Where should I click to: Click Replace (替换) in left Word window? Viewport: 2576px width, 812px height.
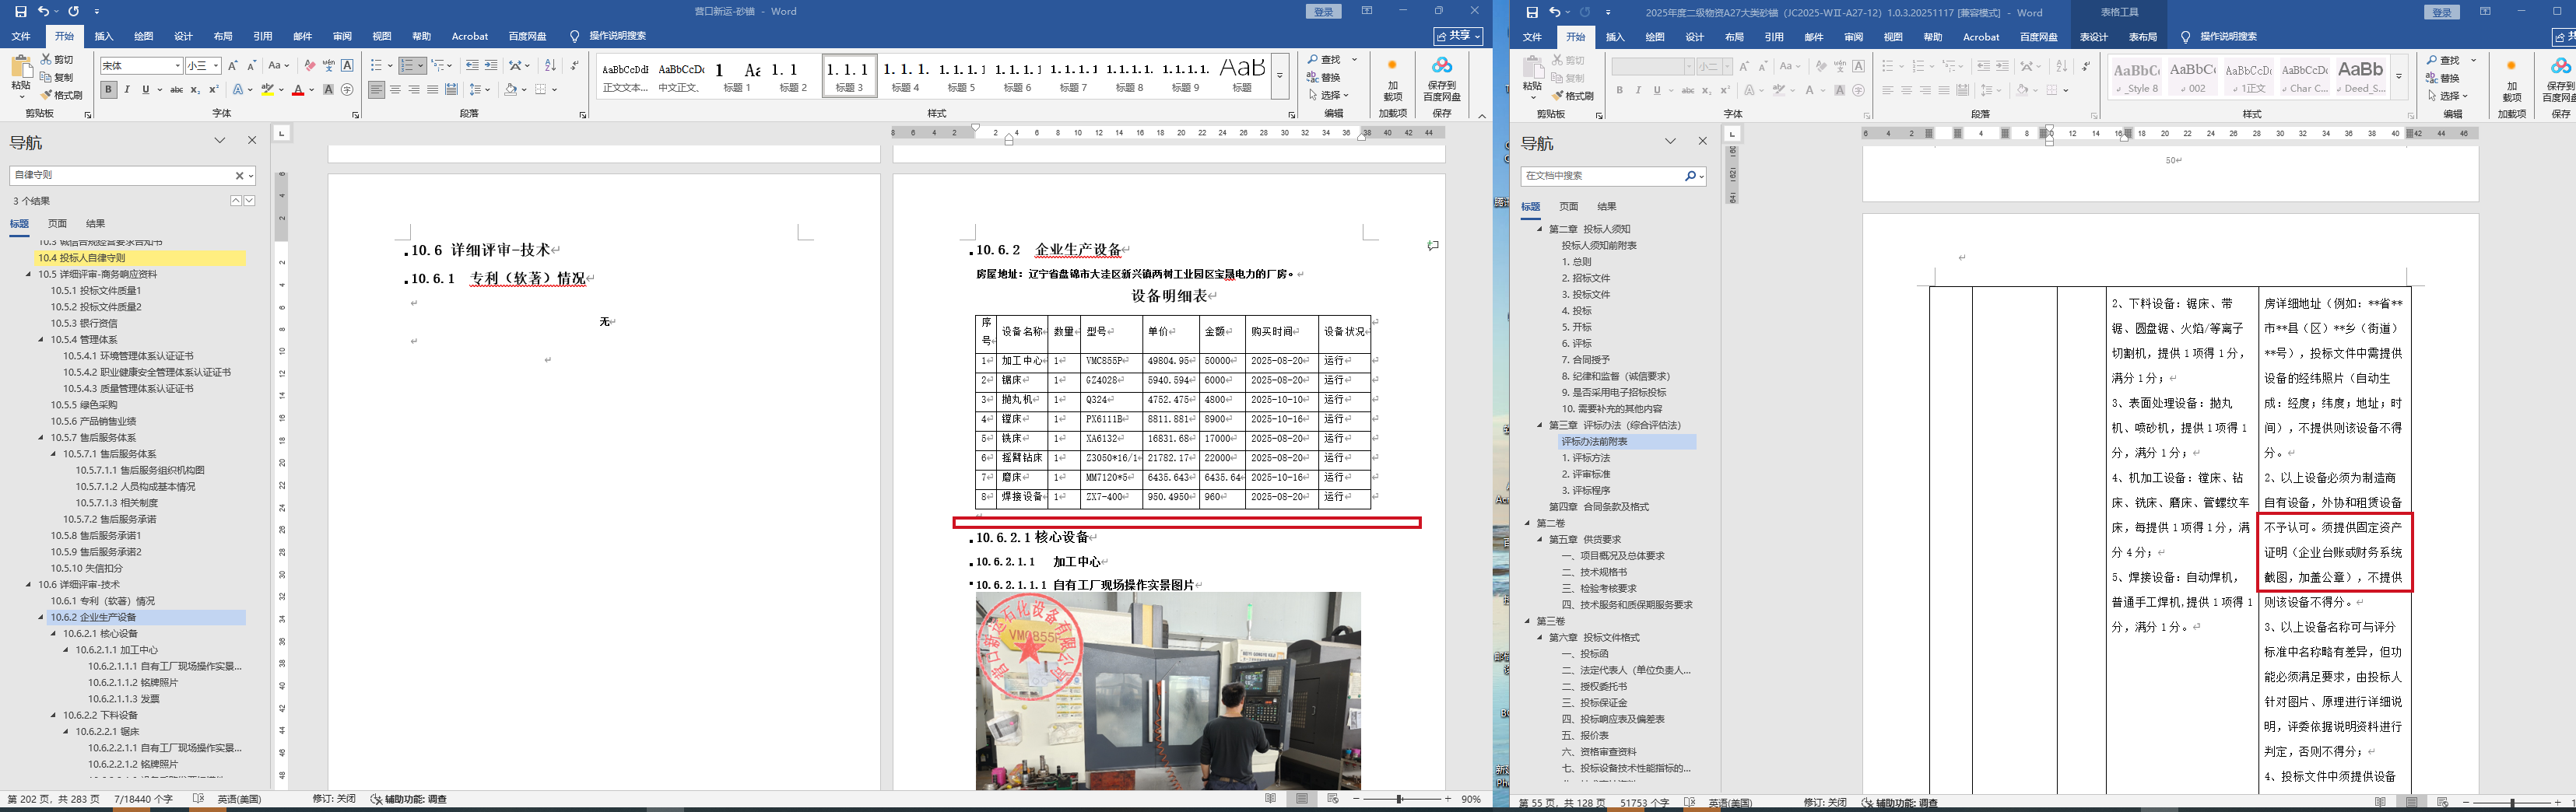[x=1324, y=77]
